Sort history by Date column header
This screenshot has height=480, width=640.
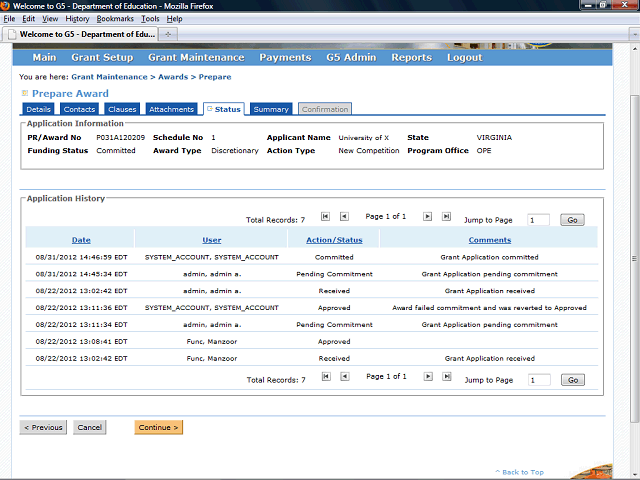coord(81,240)
